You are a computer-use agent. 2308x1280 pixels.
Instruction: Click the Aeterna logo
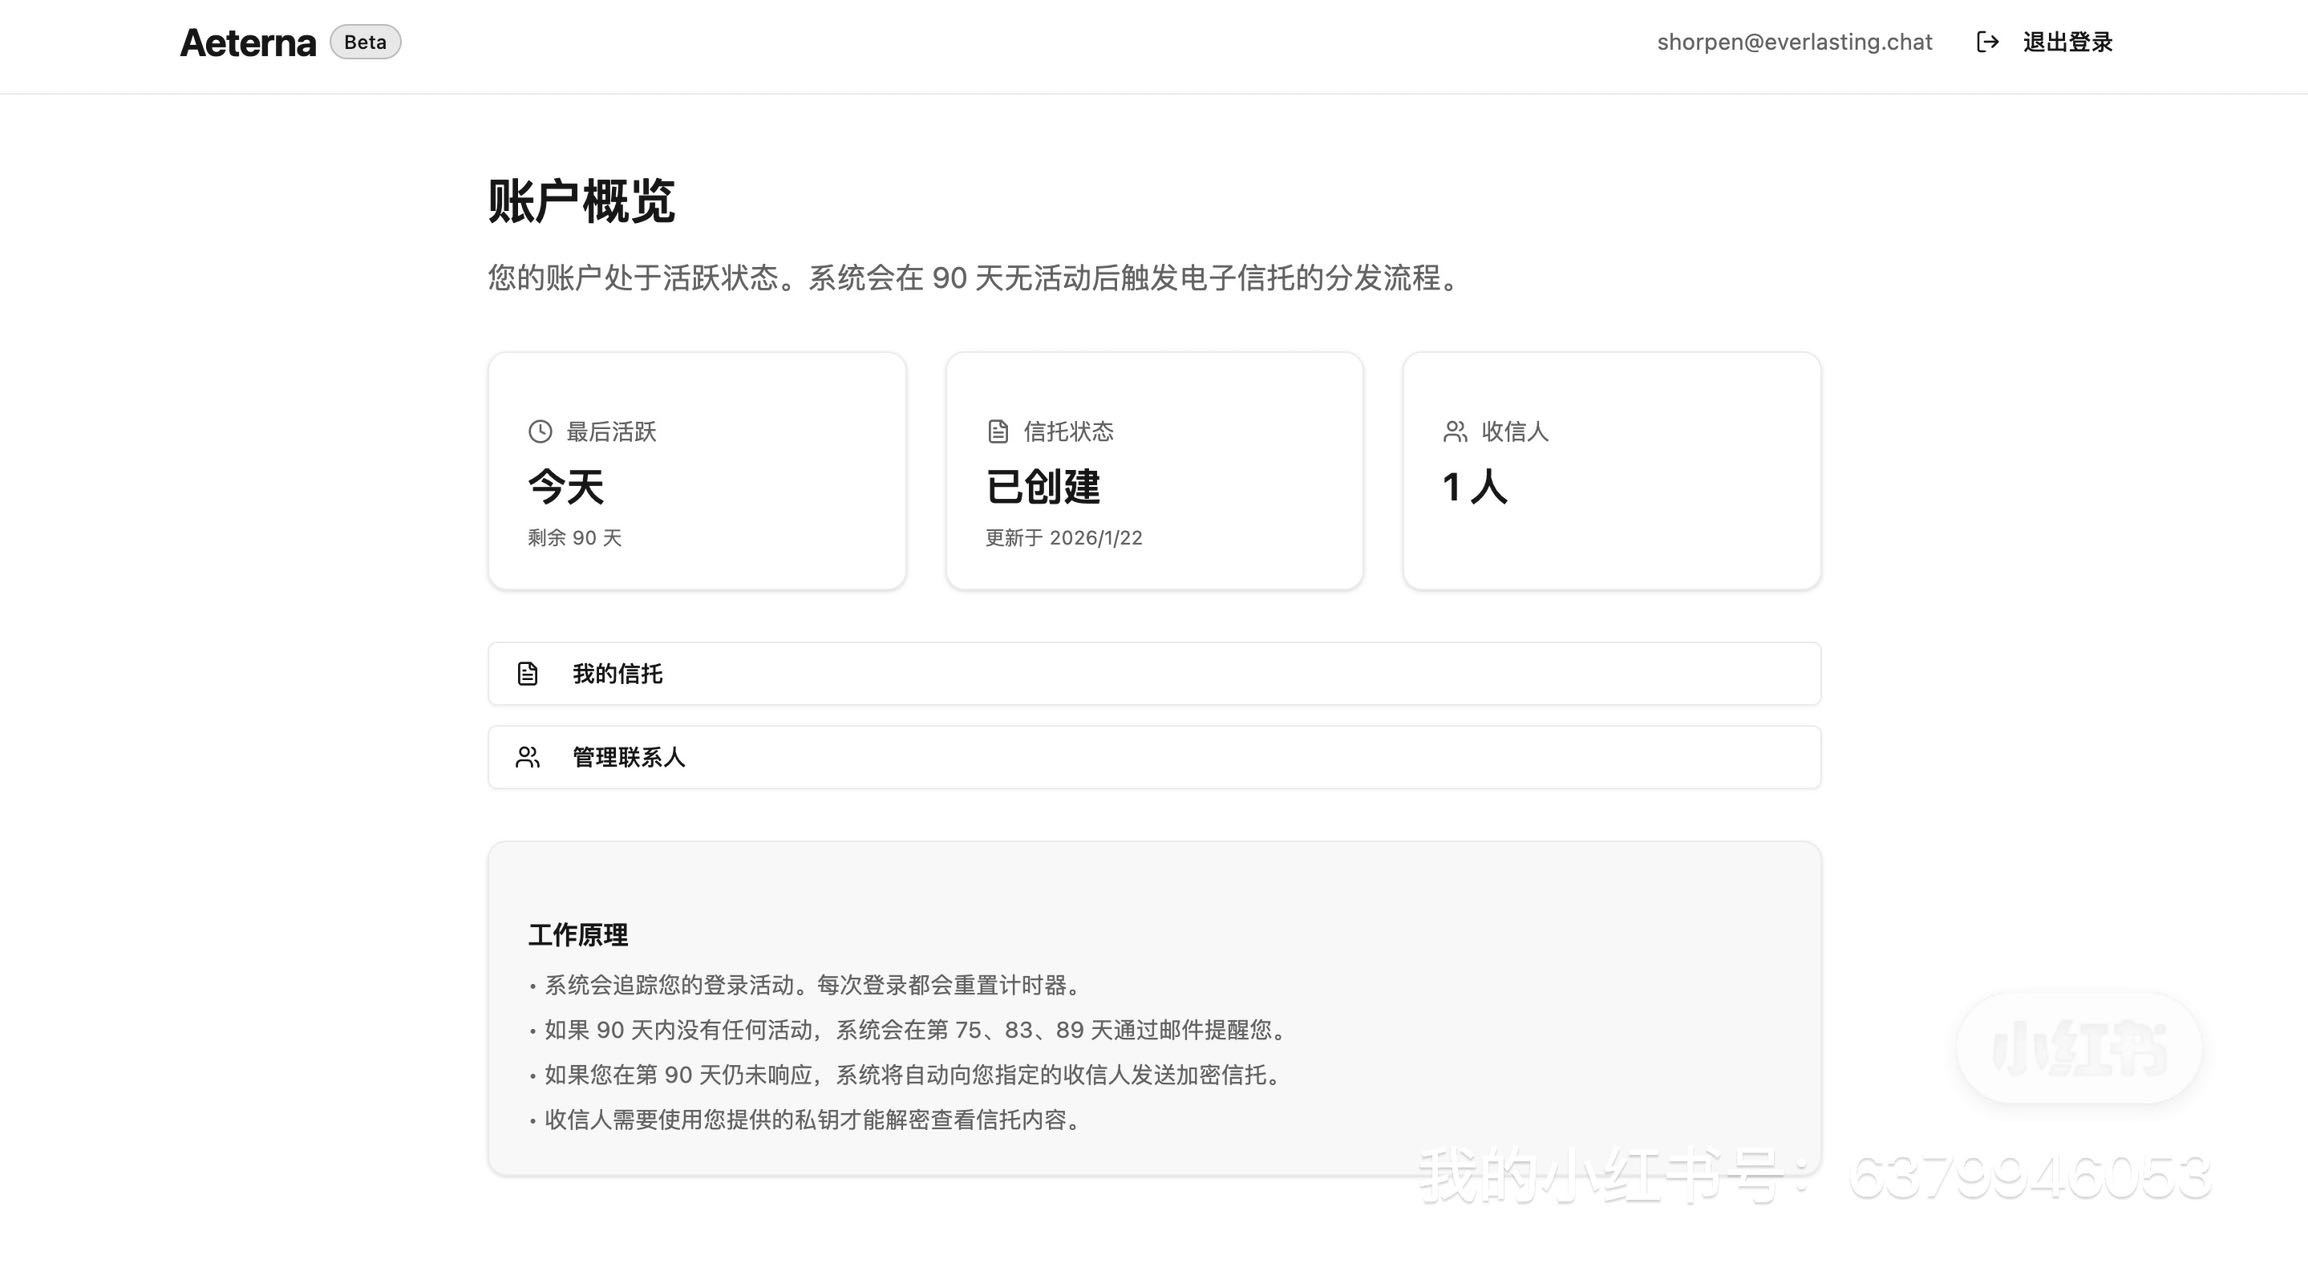click(x=248, y=42)
